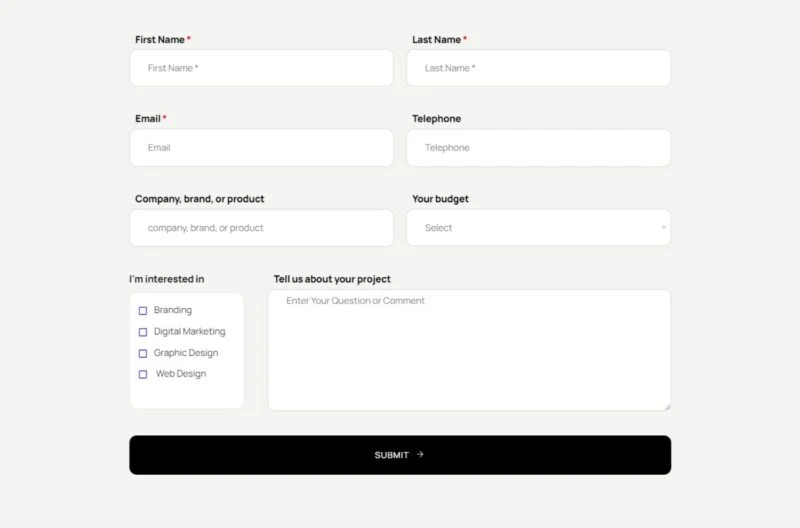Image resolution: width=800 pixels, height=528 pixels.
Task: Click the "First Name" field label
Action: pyautogui.click(x=160, y=40)
